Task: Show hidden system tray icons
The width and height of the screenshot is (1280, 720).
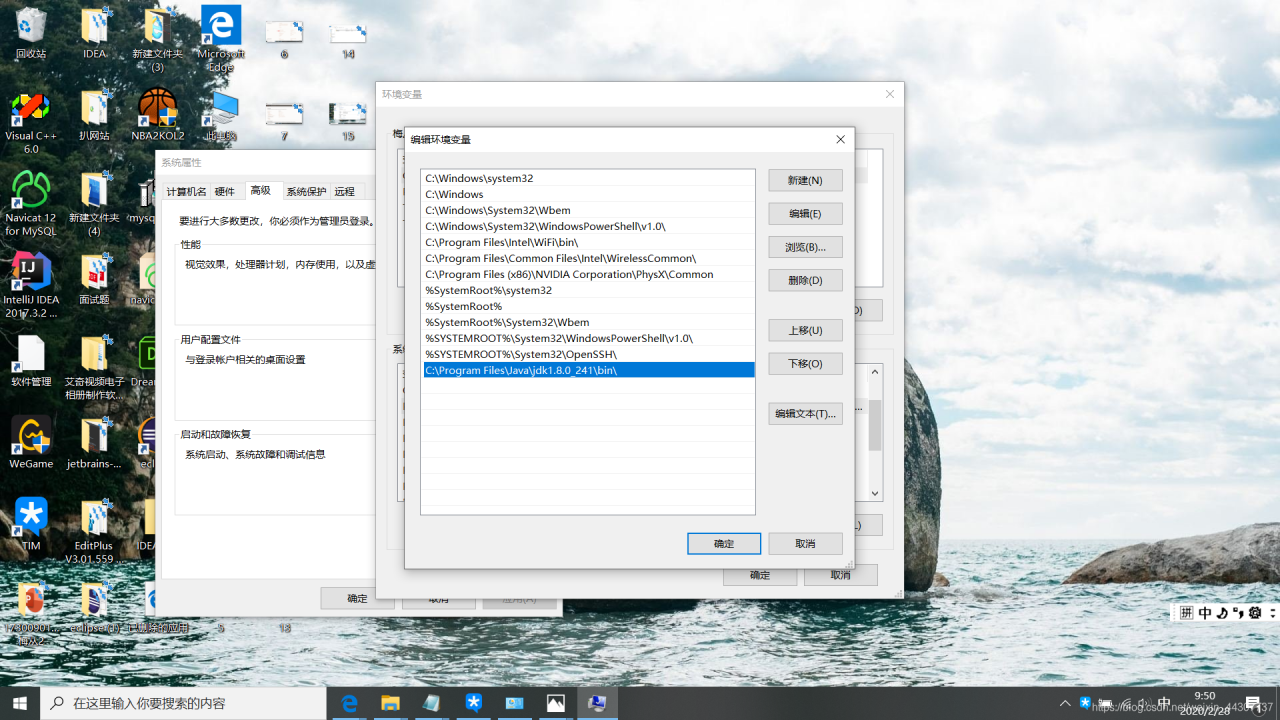Action: pyautogui.click(x=1065, y=703)
